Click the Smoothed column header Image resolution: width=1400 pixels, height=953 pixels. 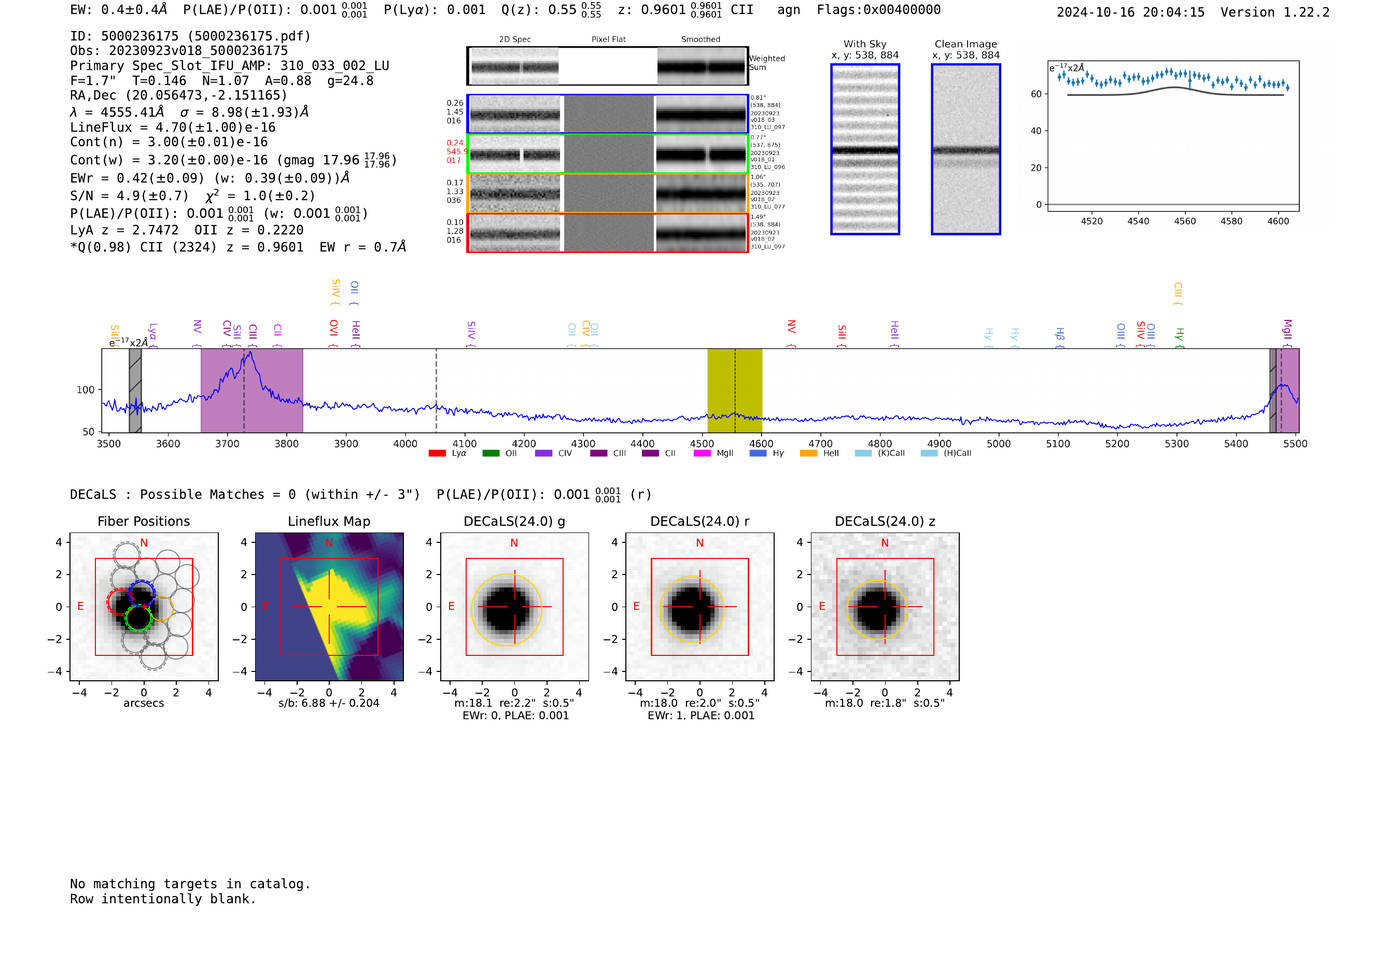coord(701,40)
